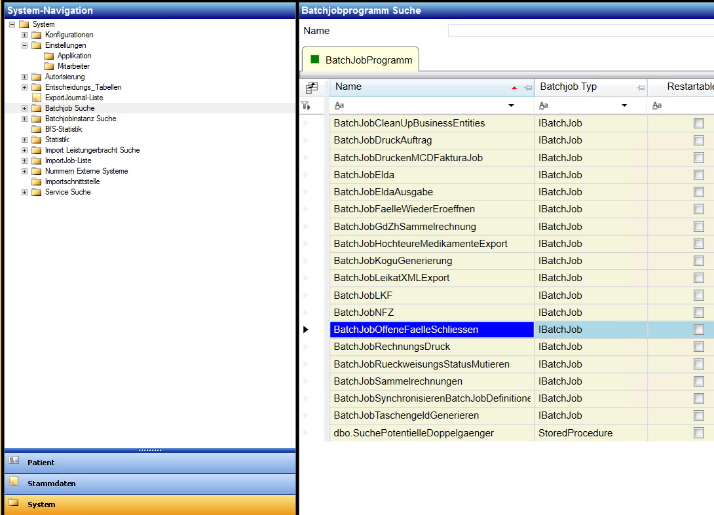This screenshot has width=714, height=515.
Task: Toggle Restartable checkbox for BatchJobNFZ row
Action: pos(698,313)
